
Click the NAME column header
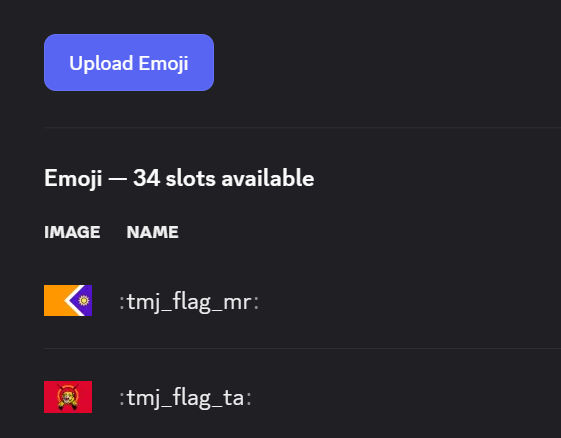click(152, 232)
